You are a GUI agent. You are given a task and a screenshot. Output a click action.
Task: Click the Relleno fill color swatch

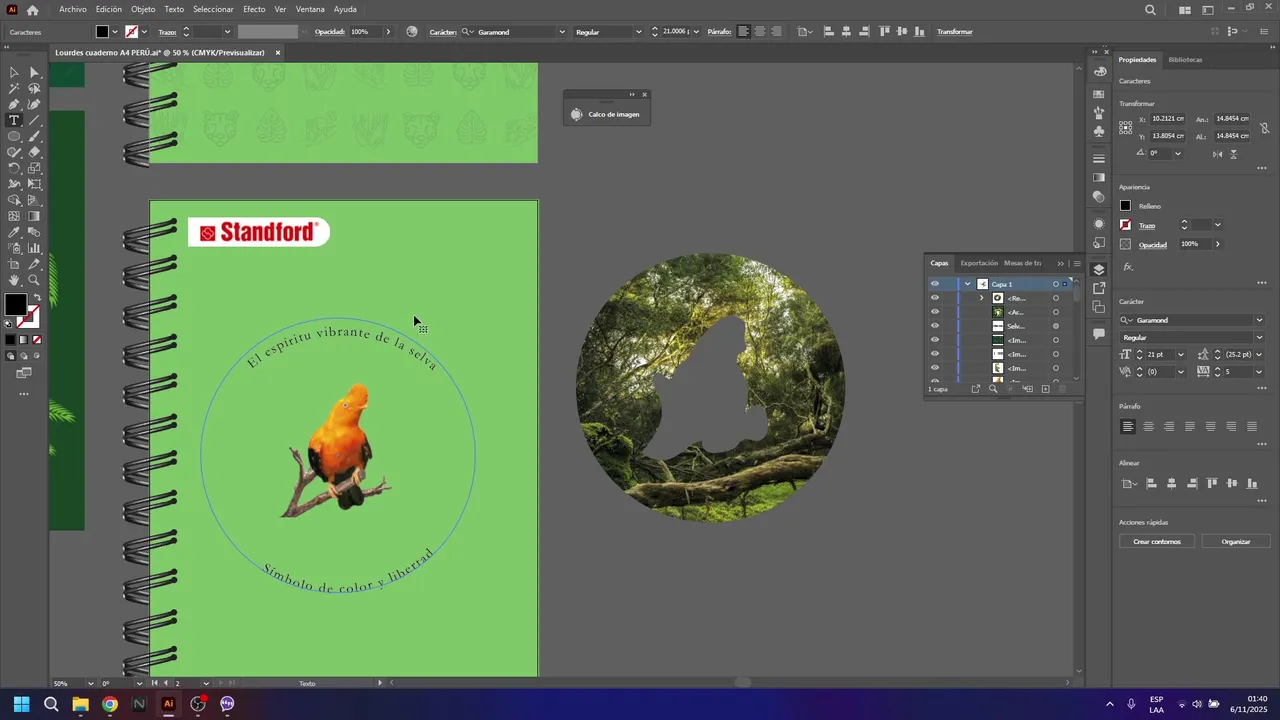coord(1126,206)
